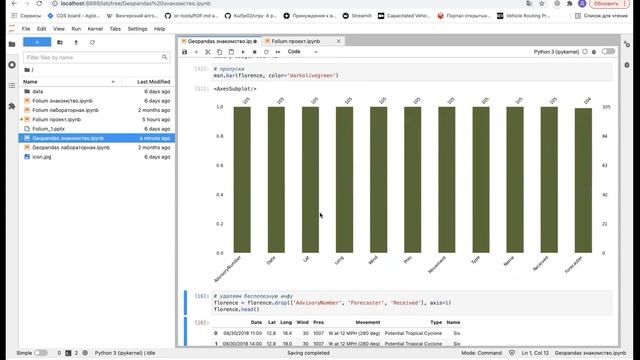Run the selected cell
The width and height of the screenshot is (640, 360).
click(243, 52)
